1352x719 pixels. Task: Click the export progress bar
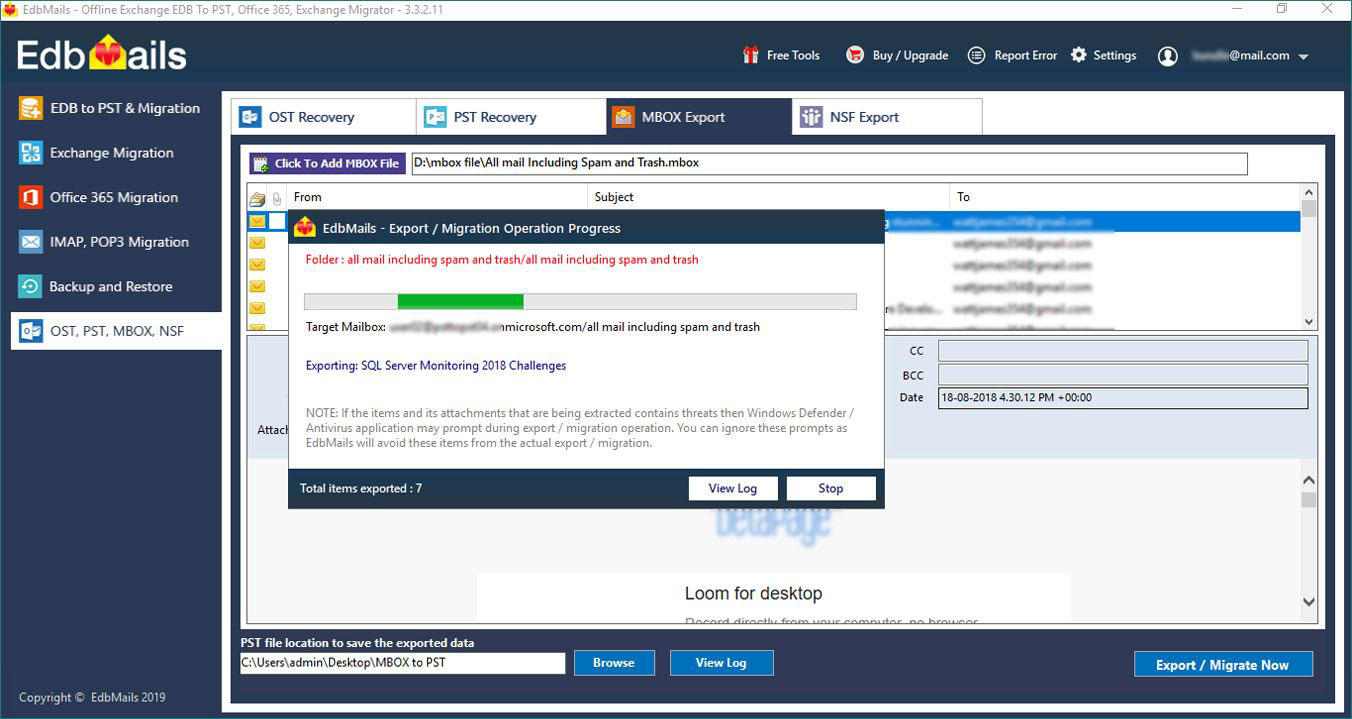pos(580,301)
